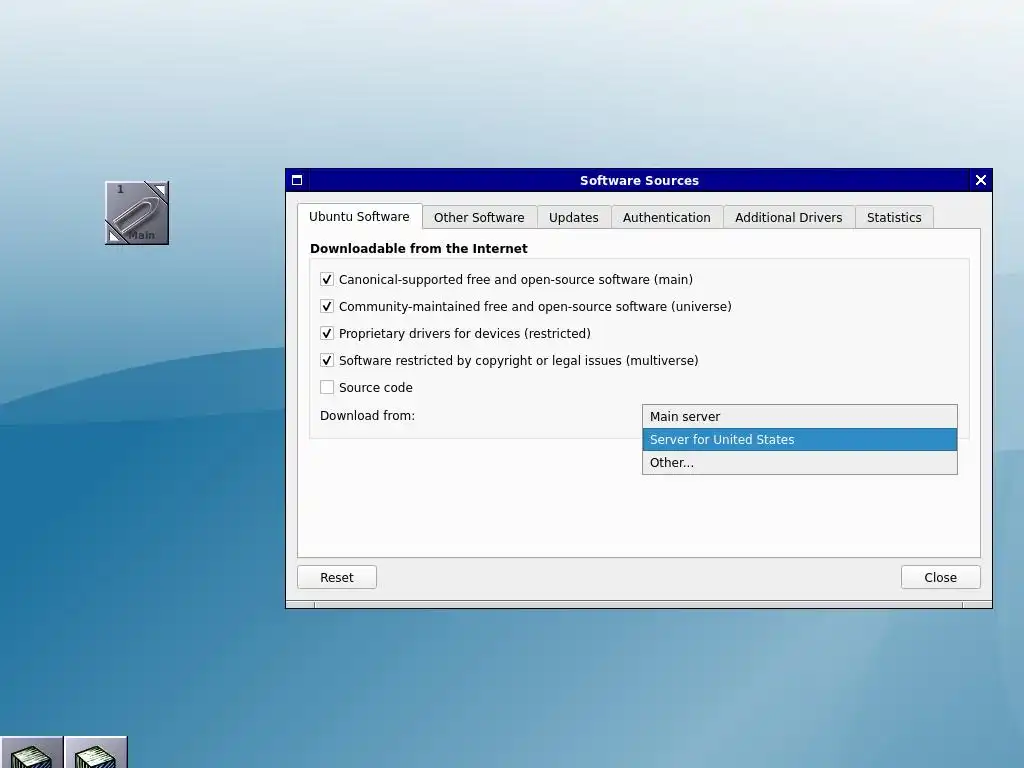View the Statistics tab

pyautogui.click(x=894, y=217)
